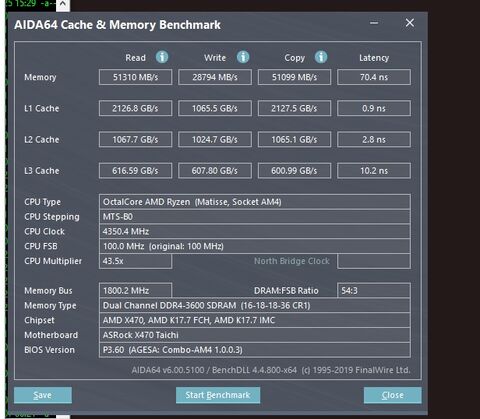This screenshot has height=419, width=480.
Task: Select L1 Cache write 1065.5 GB/s
Action: click(215, 108)
